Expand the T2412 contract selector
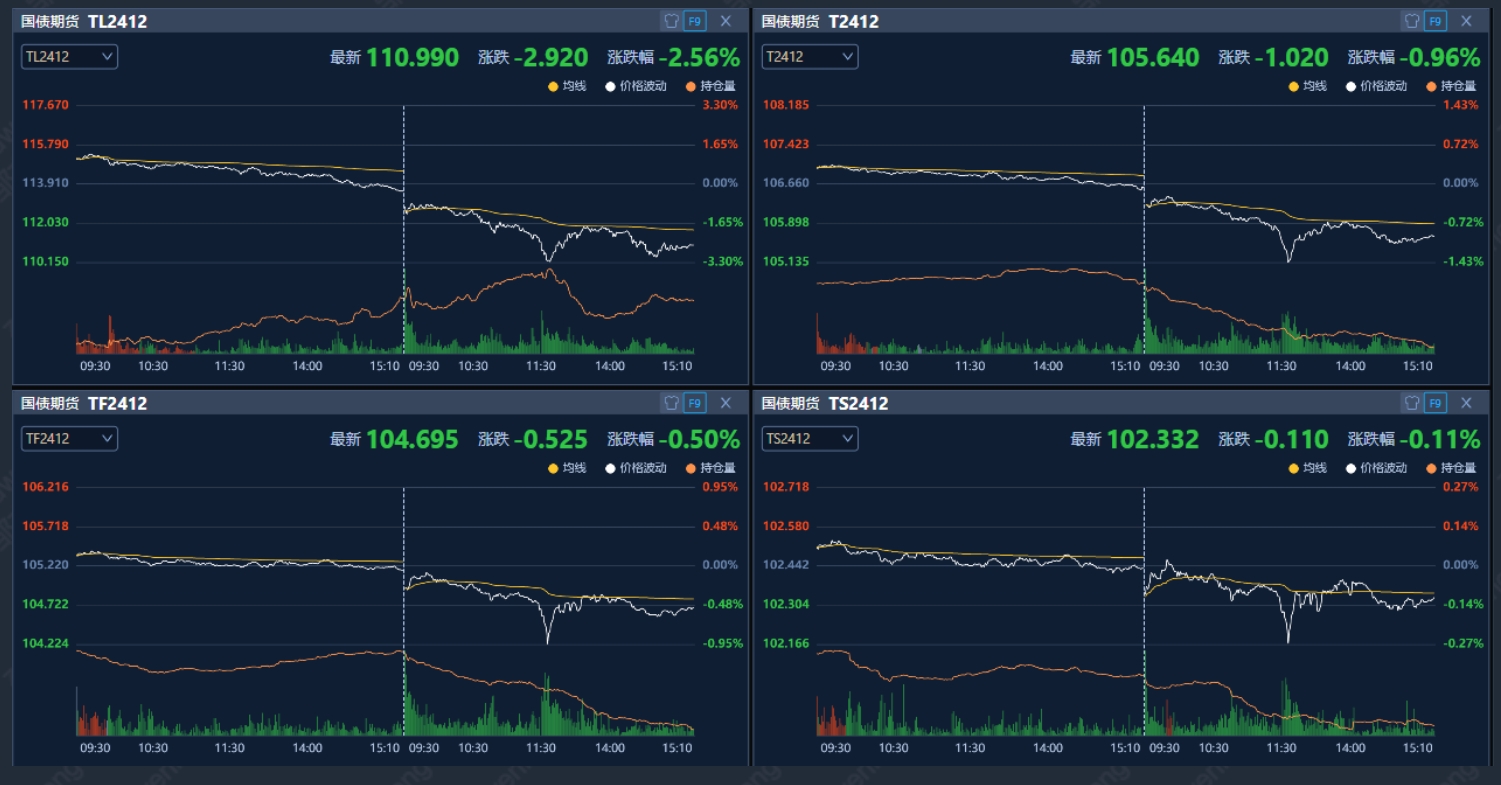Screen dimensions: 1501x785 [809, 57]
